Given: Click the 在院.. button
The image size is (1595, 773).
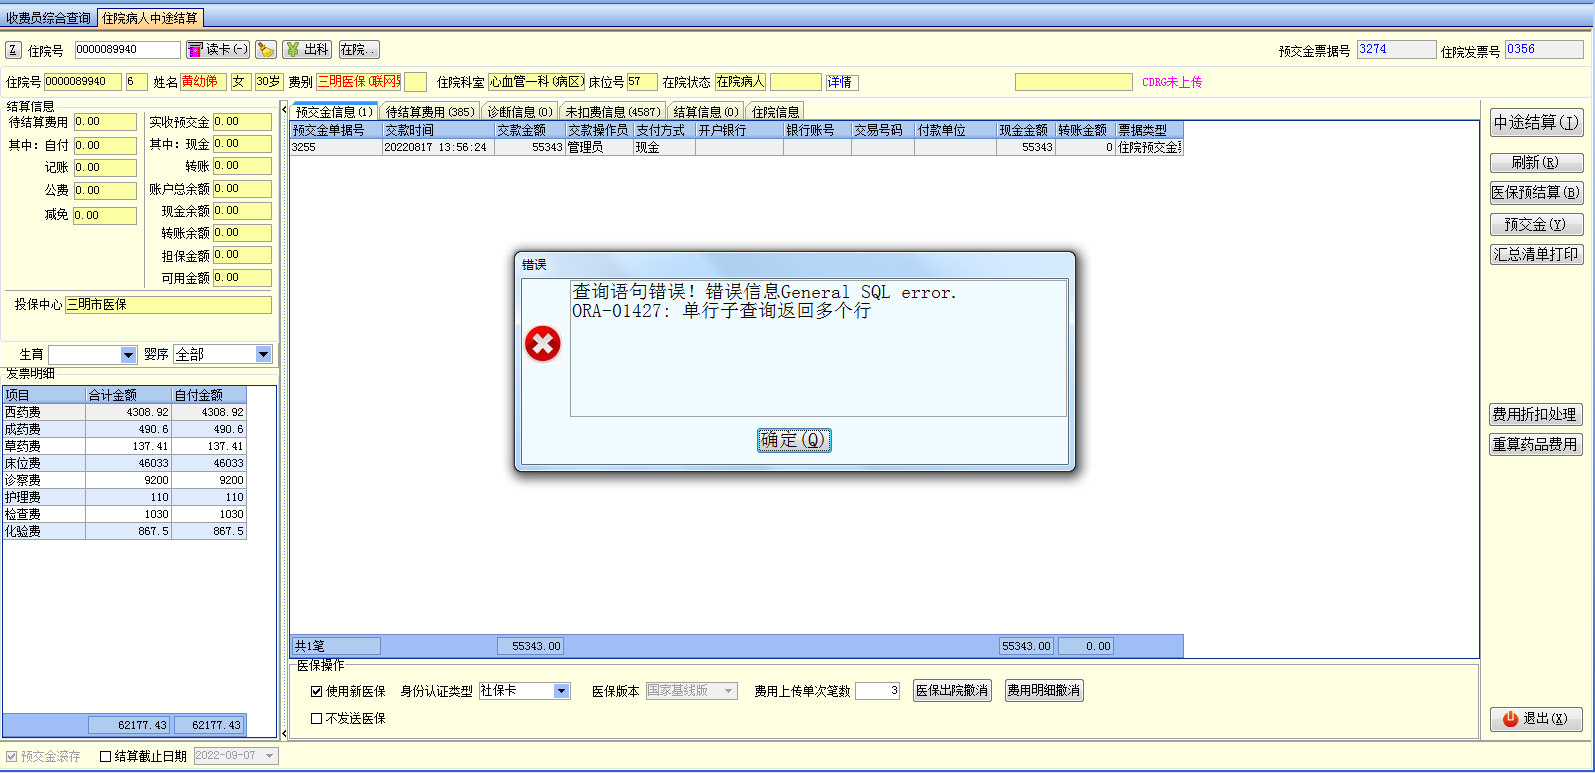Looking at the screenshot, I should 358,50.
